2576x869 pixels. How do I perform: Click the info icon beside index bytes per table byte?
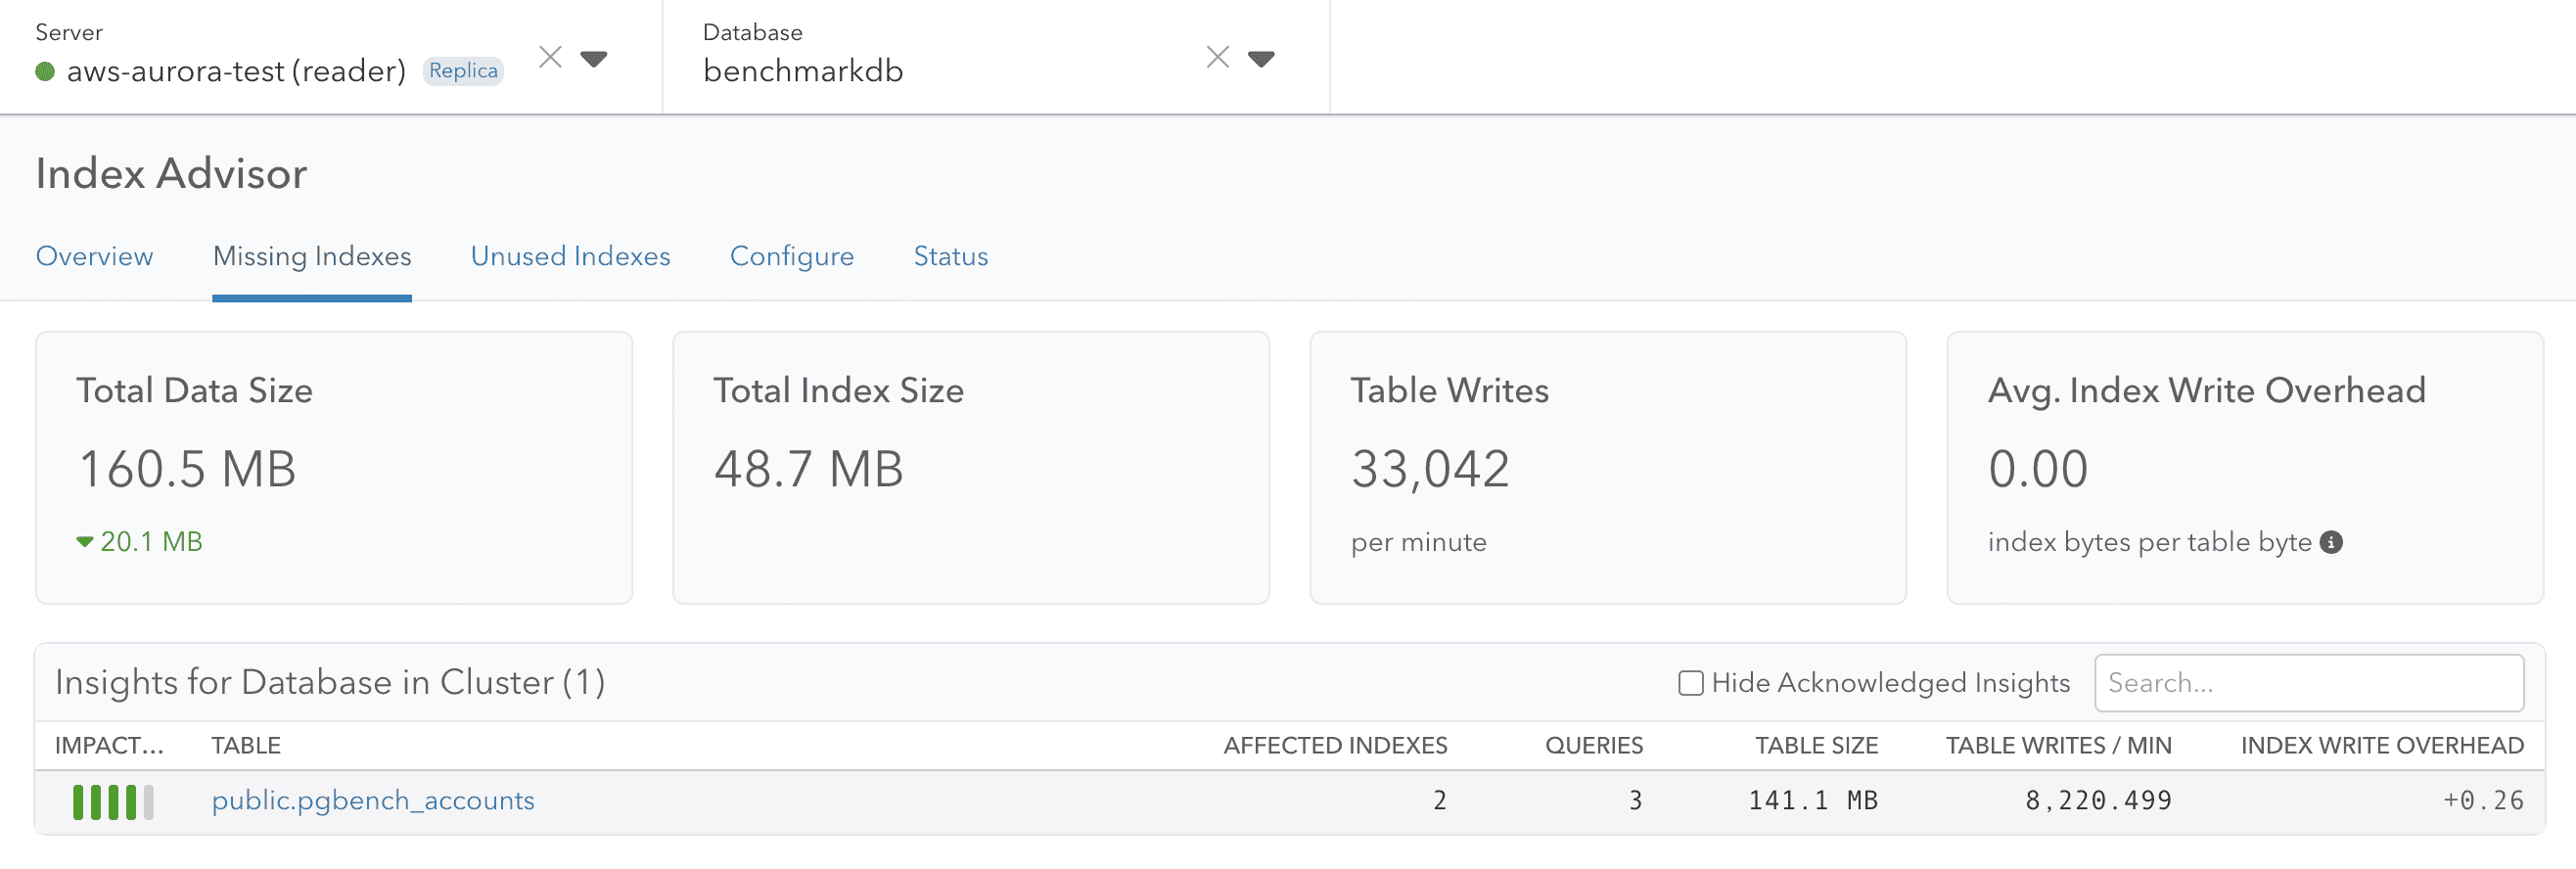pyautogui.click(x=2331, y=542)
